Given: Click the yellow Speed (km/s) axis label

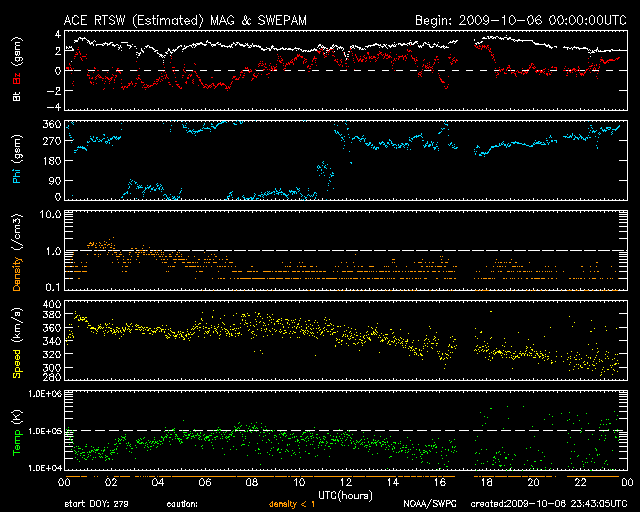Looking at the screenshot, I should 17,343.
